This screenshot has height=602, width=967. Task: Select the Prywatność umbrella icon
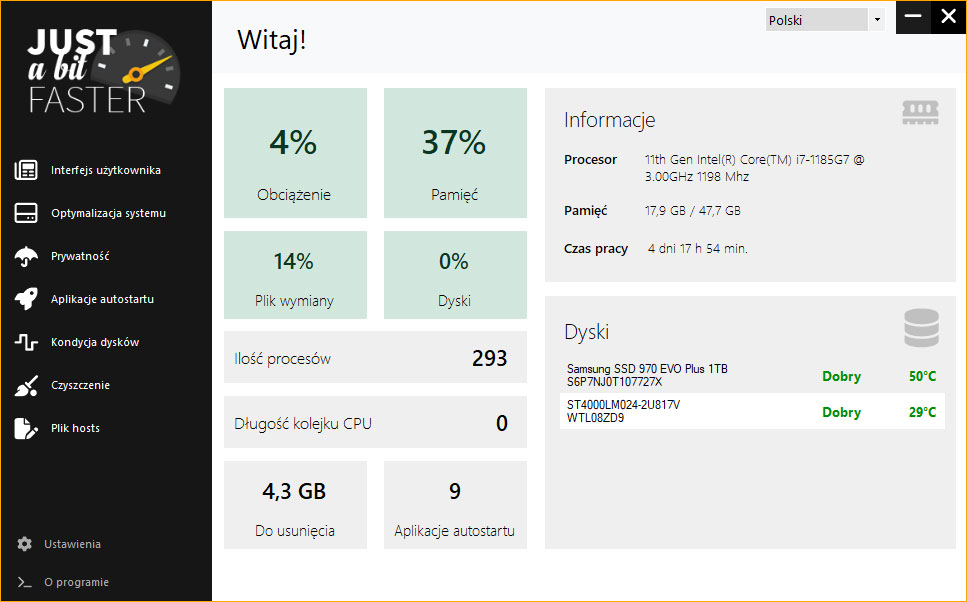pos(26,256)
